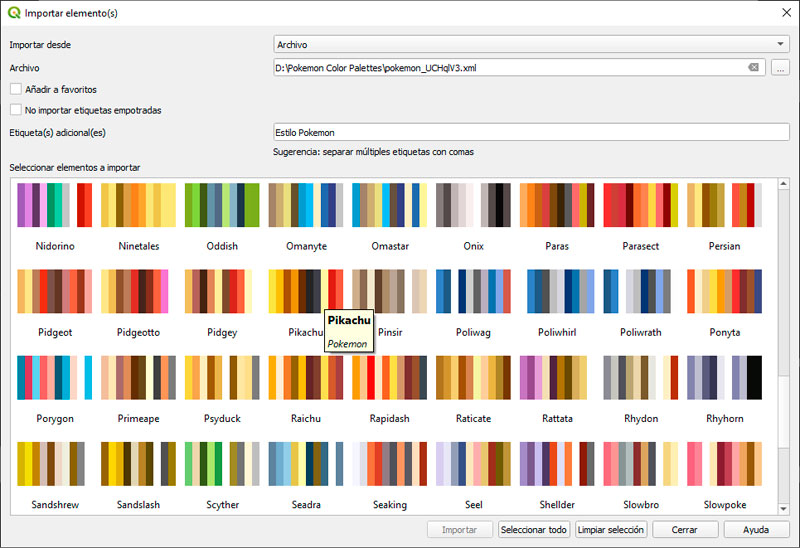Click the Importar button
The width and height of the screenshot is (800, 548).
(x=460, y=530)
